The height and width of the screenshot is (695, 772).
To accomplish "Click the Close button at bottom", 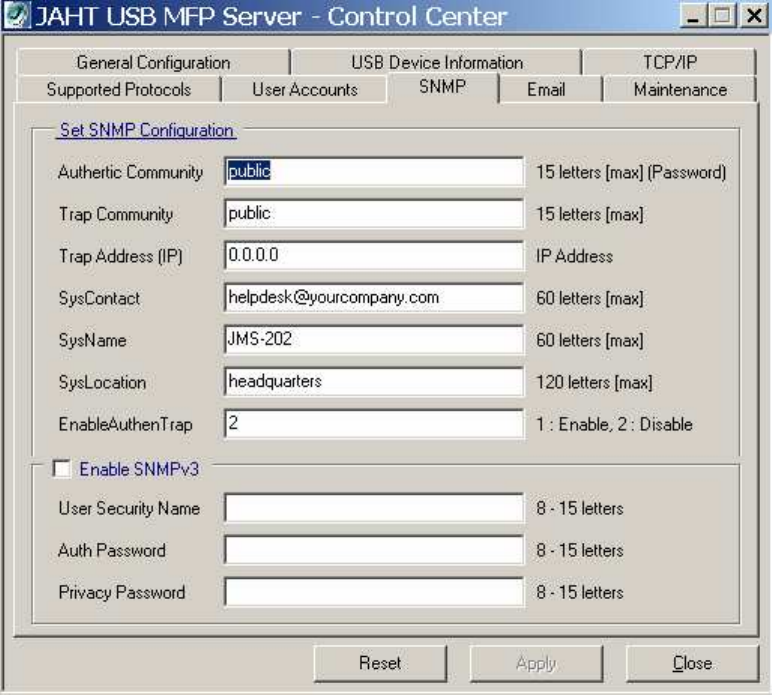I will pyautogui.click(x=691, y=663).
